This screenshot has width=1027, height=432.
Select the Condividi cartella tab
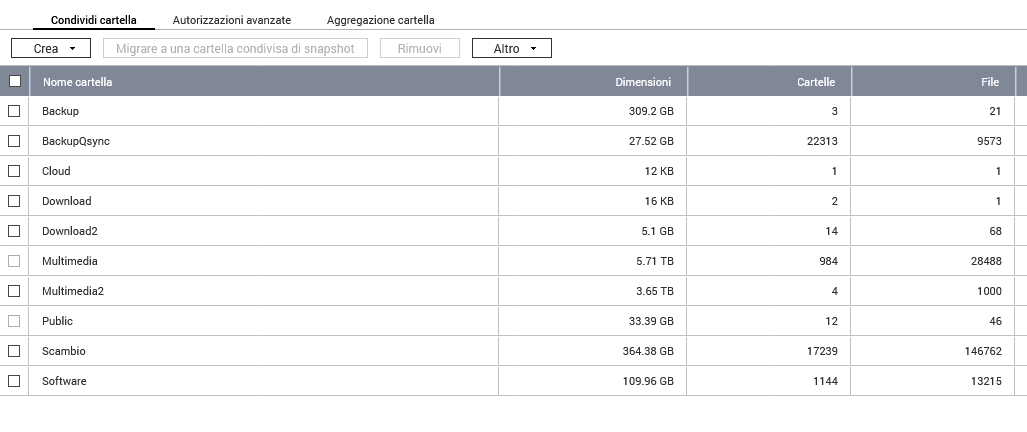[x=94, y=20]
